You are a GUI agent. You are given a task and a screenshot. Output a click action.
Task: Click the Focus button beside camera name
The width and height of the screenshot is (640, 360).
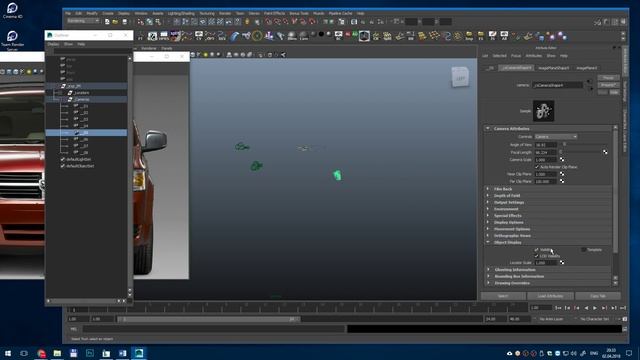pyautogui.click(x=608, y=78)
